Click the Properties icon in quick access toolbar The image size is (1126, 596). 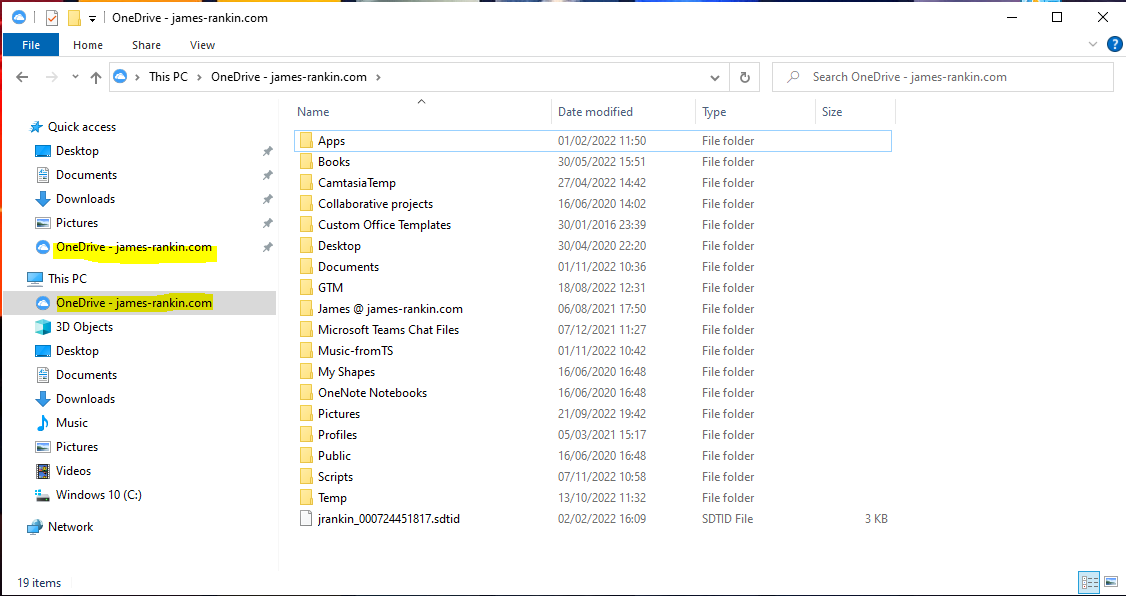click(x=52, y=18)
